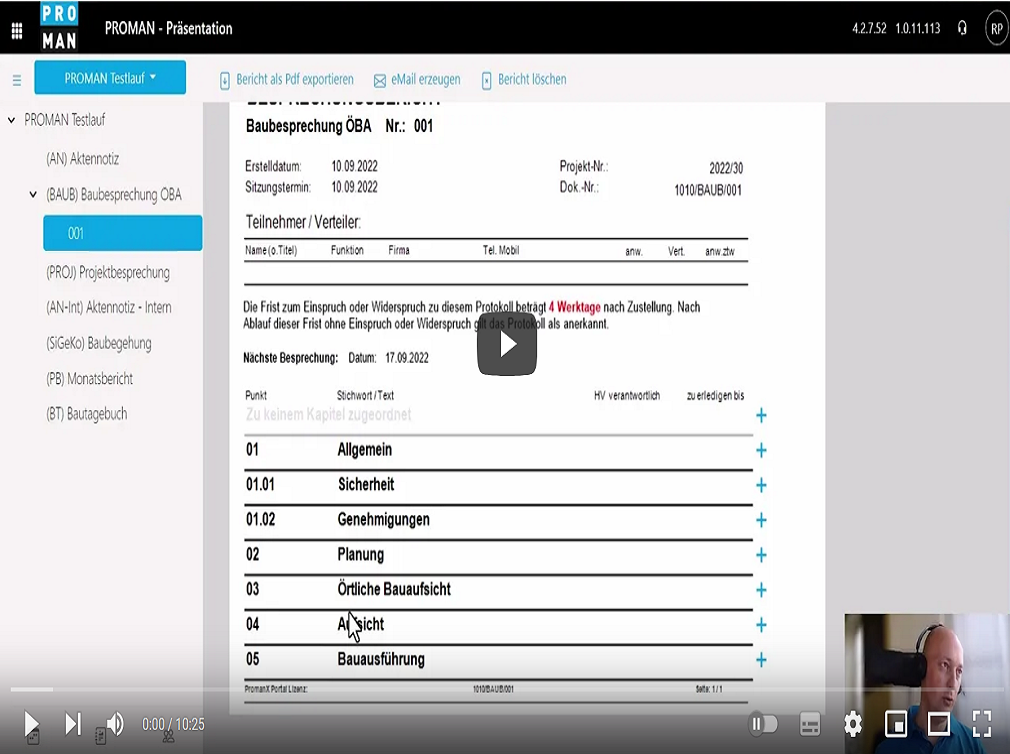Viewport: 1010px width, 754px height.
Task: Add item to chapter 04
Action: (x=761, y=625)
